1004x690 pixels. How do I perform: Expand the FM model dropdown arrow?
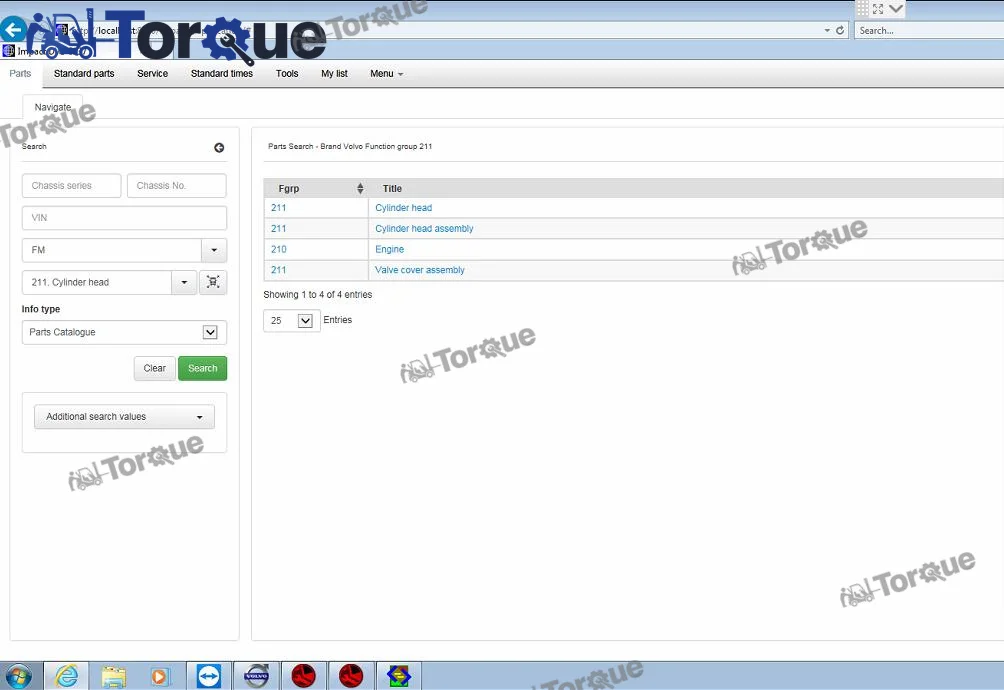214,250
